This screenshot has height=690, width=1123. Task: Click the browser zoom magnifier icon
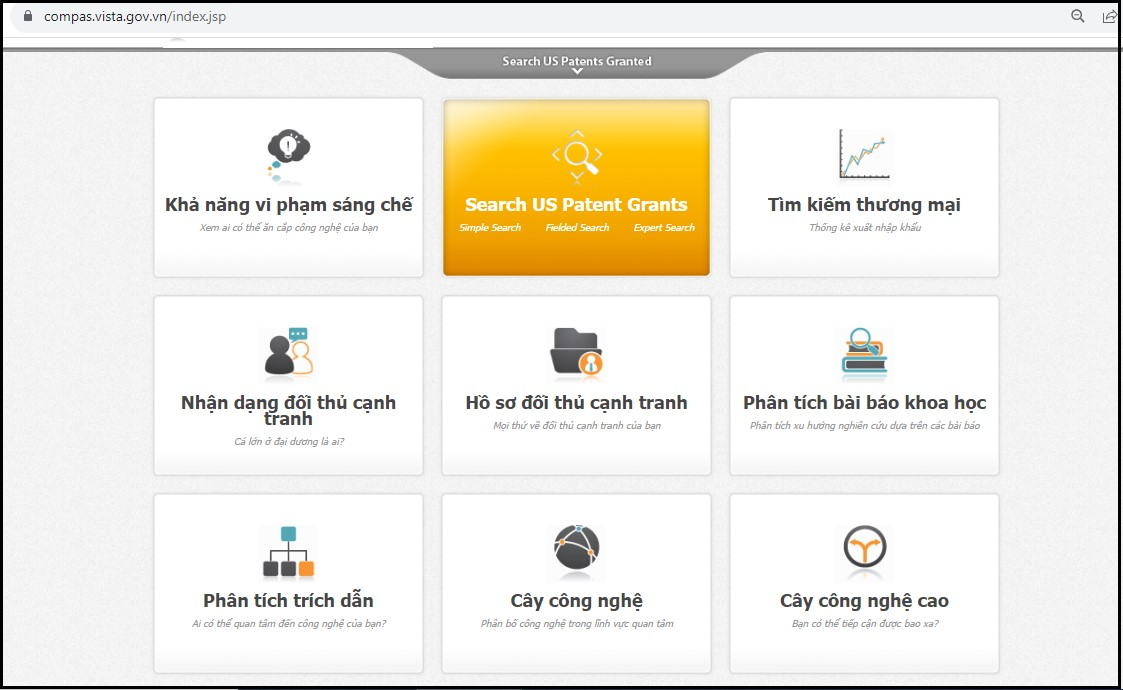point(1078,16)
